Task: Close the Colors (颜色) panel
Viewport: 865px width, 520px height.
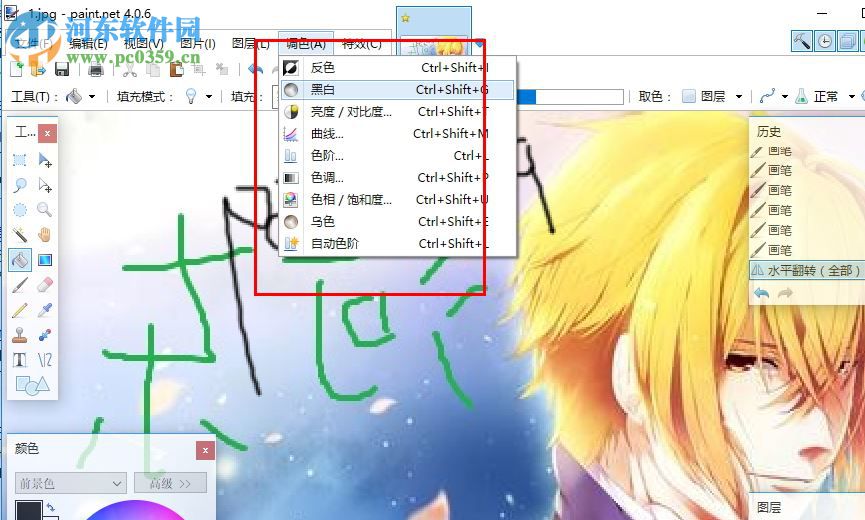Action: (205, 451)
